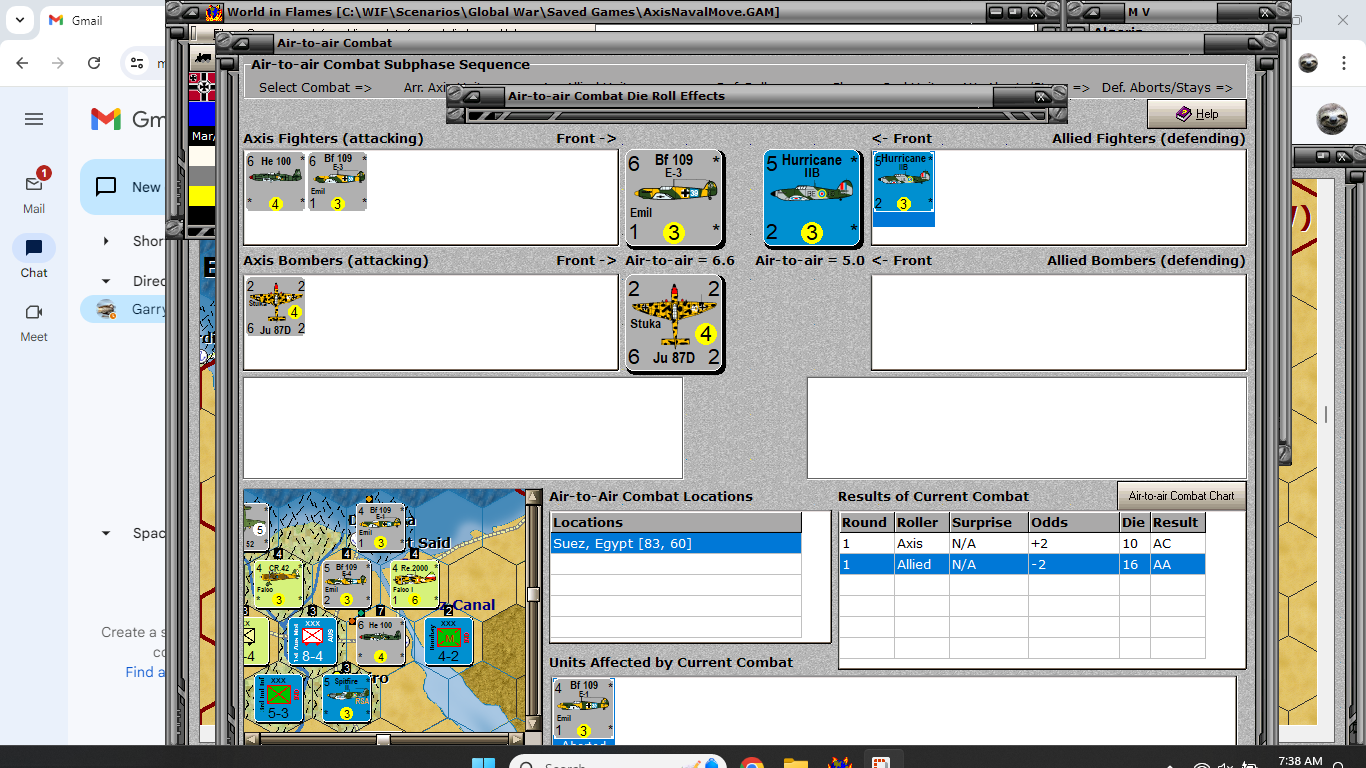Open File Explorer from the taskbar

(x=795, y=765)
